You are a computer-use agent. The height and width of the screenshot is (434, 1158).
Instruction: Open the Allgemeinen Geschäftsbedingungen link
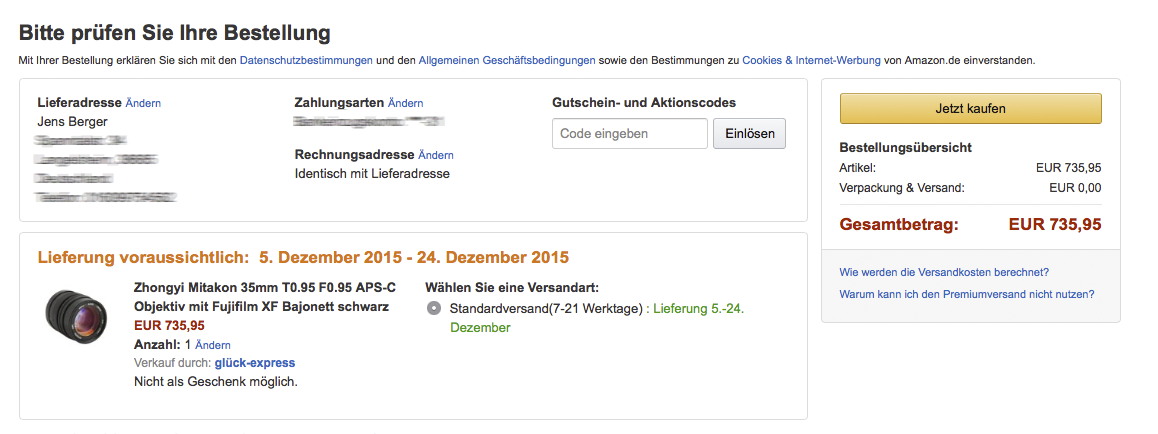(507, 61)
